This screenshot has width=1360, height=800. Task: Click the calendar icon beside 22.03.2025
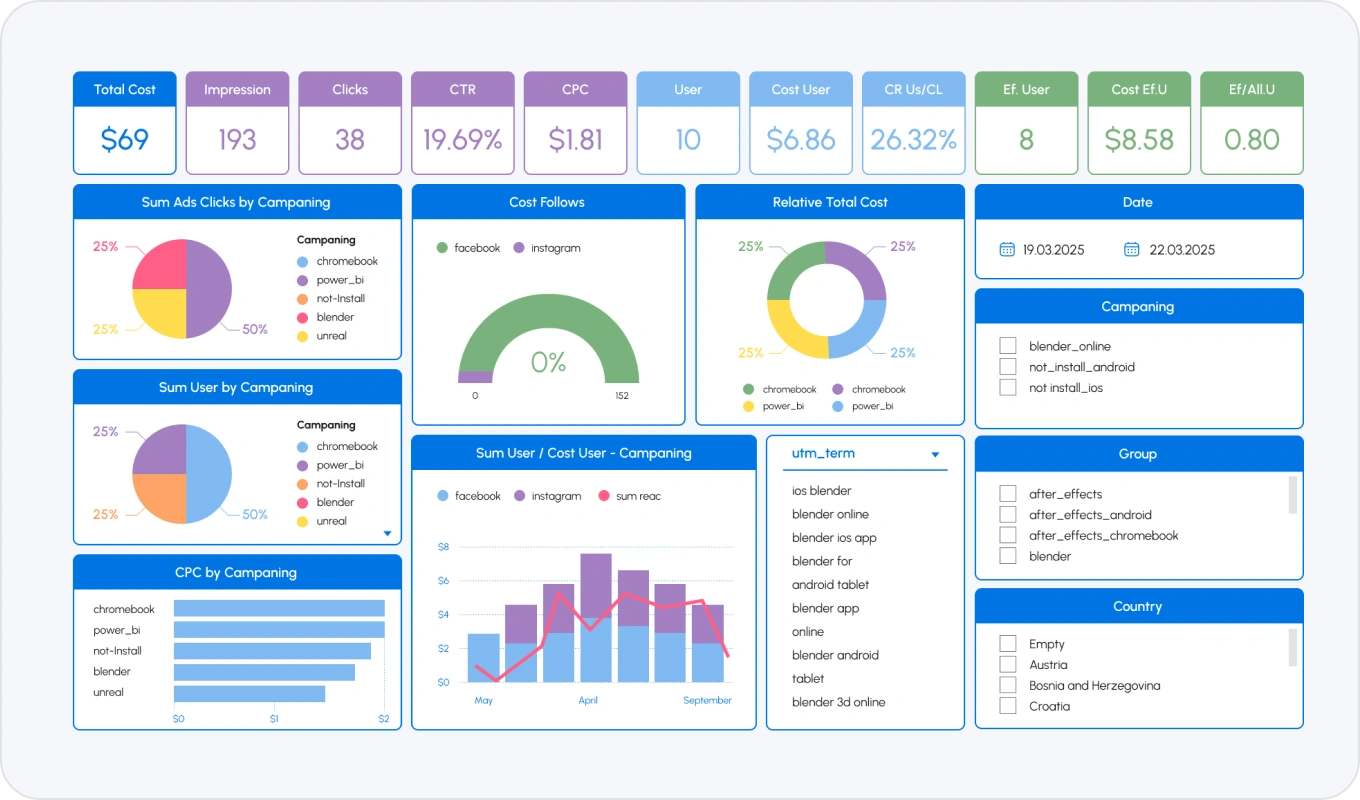[1132, 249]
